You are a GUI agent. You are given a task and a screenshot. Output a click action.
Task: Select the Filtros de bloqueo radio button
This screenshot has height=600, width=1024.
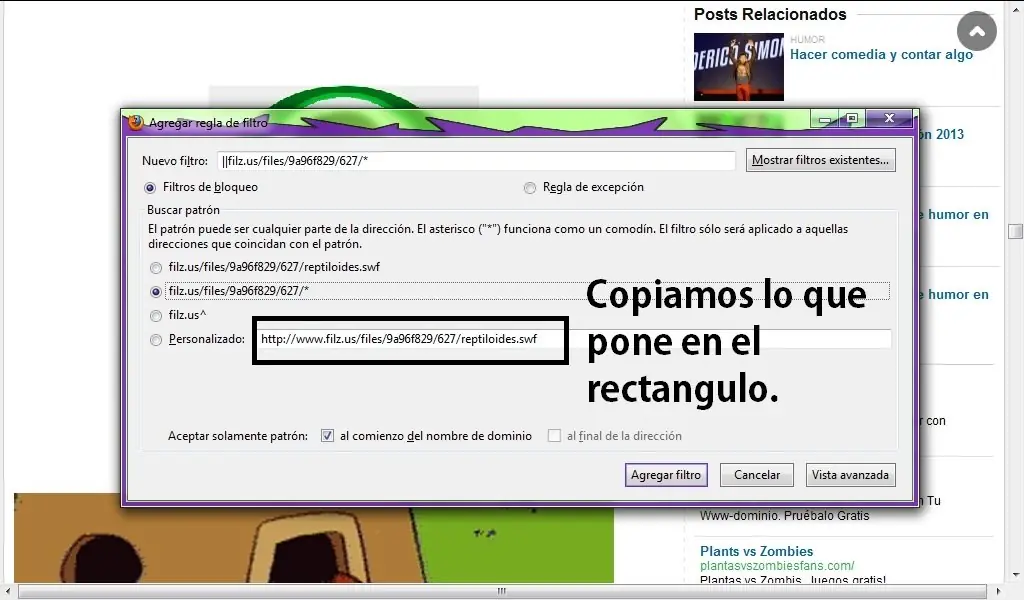150,188
